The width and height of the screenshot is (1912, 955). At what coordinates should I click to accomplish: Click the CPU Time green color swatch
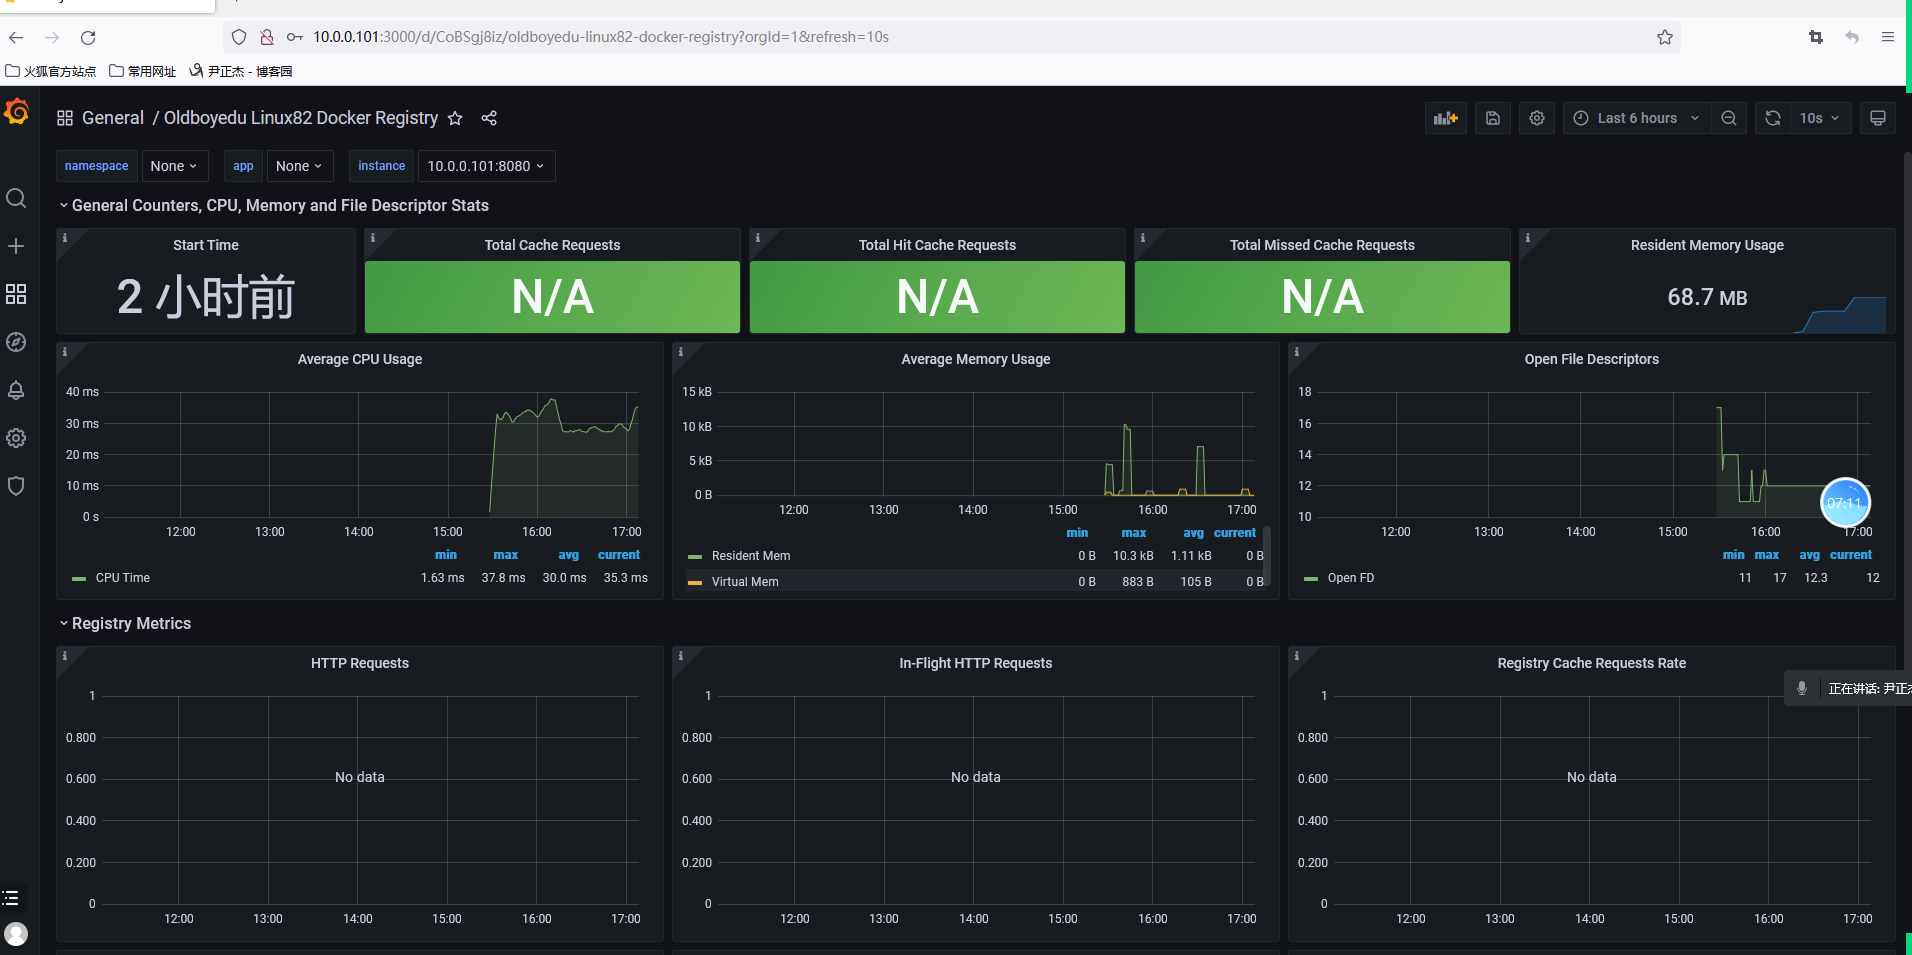(x=79, y=579)
